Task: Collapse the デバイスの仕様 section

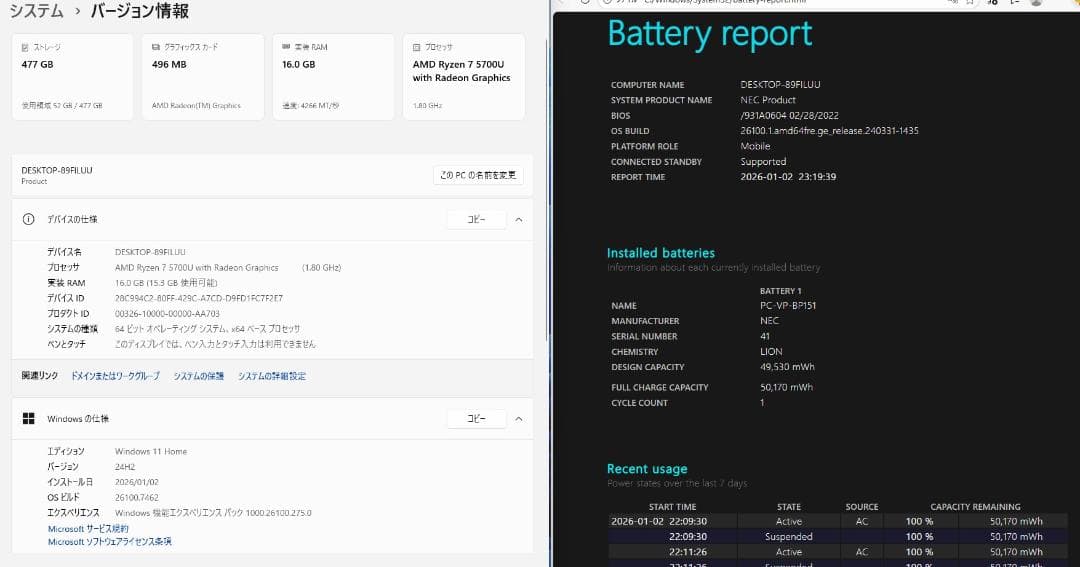Action: (x=518, y=219)
